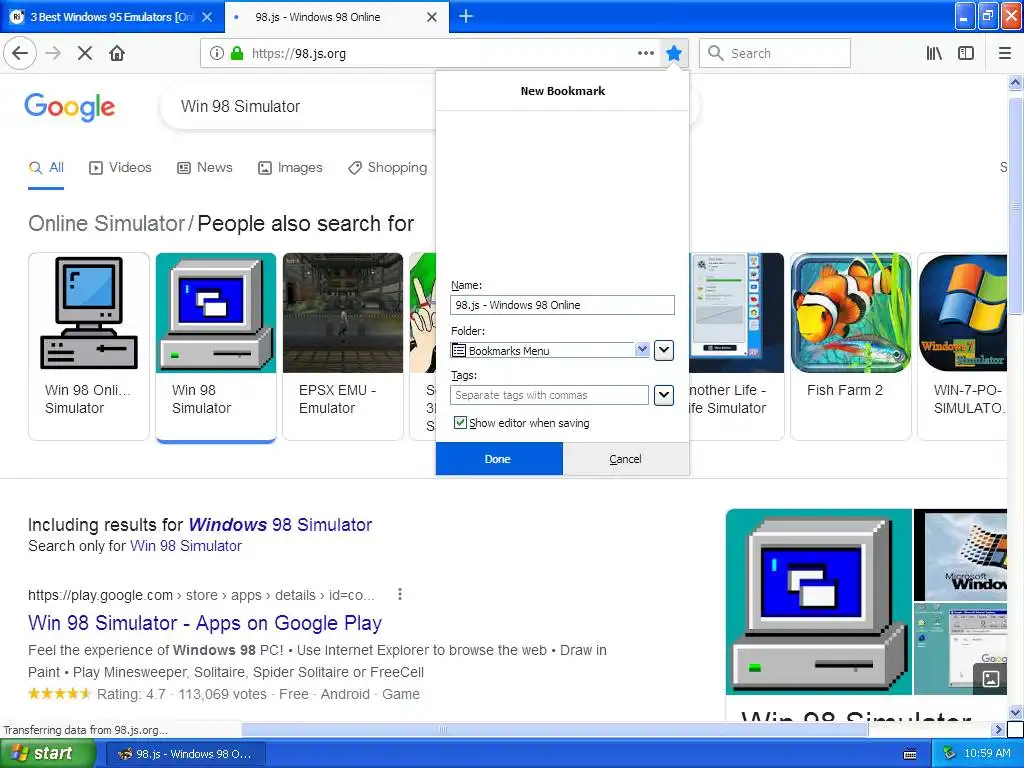Click the Google search query field
The image size is (1024, 768).
pyautogui.click(x=297, y=106)
